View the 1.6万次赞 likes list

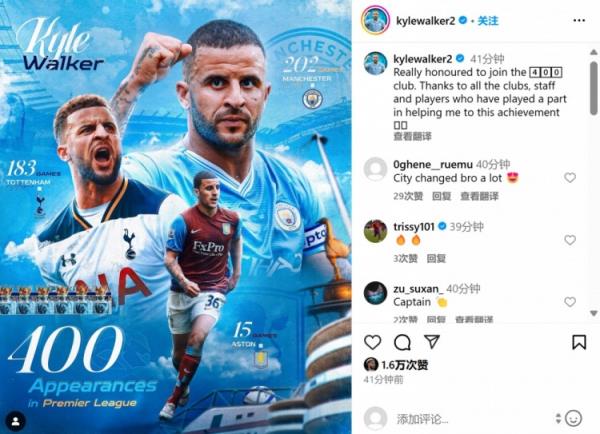click(x=404, y=365)
